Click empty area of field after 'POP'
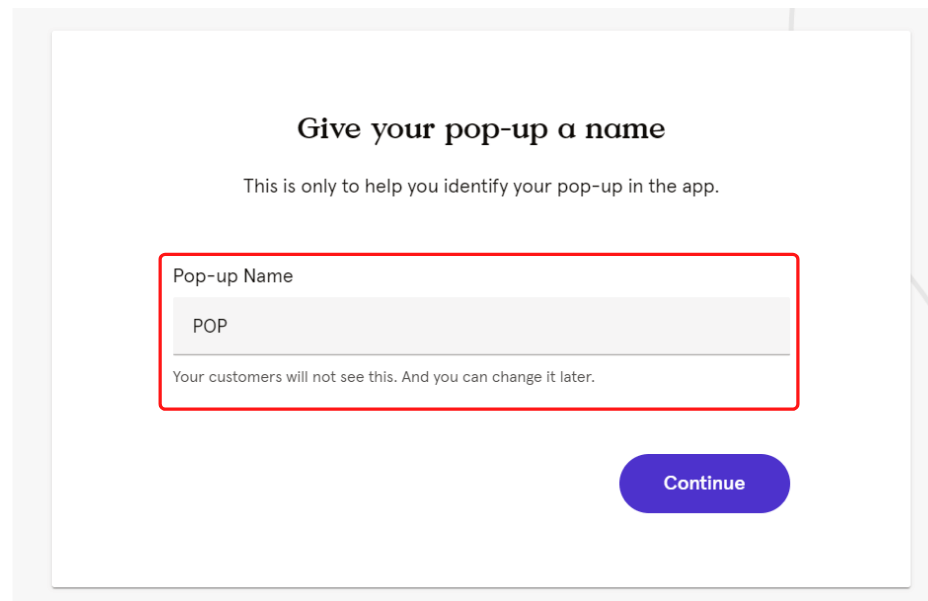This screenshot has height=601, width=928. coord(509,326)
